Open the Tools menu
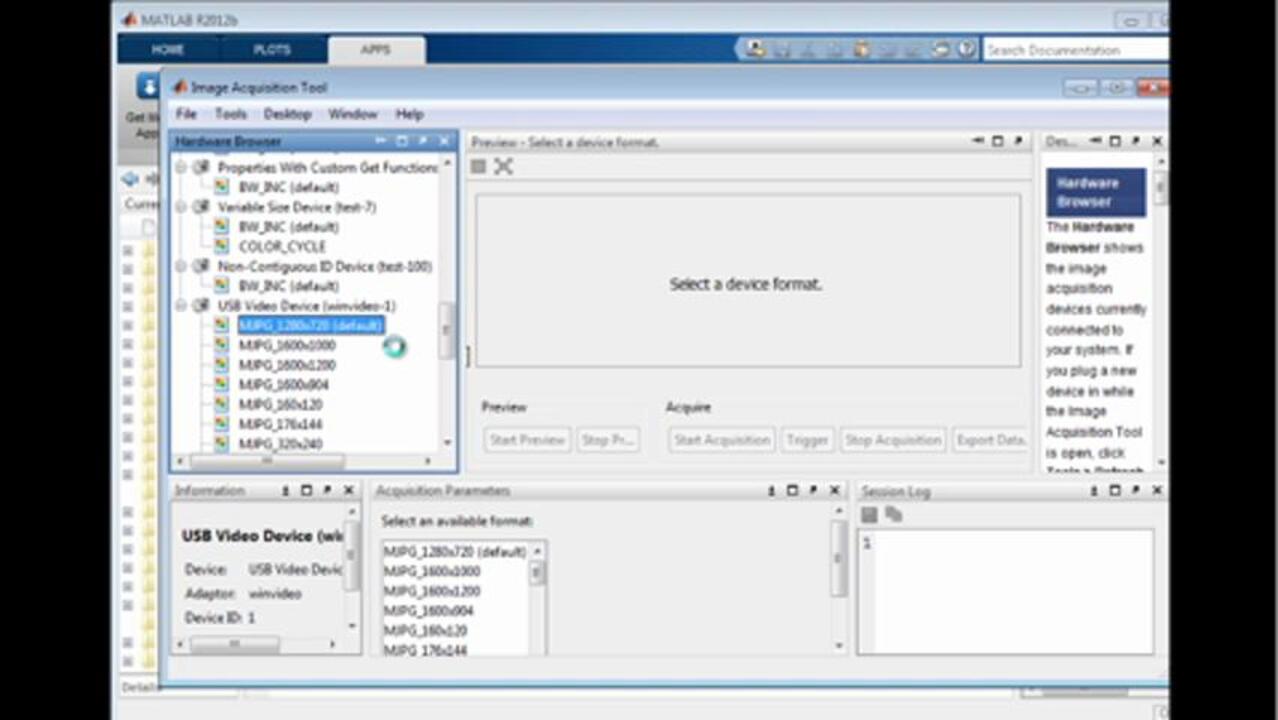 [x=230, y=114]
